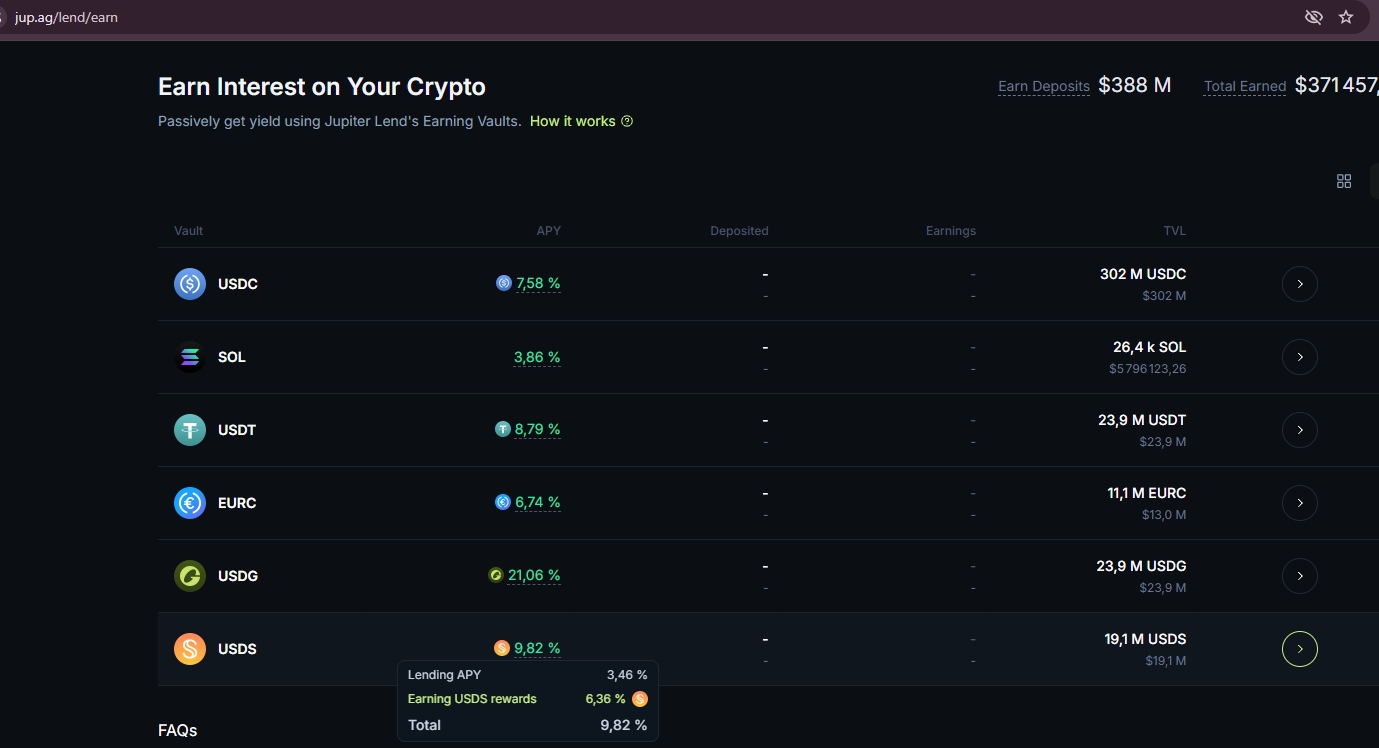The height and width of the screenshot is (748, 1379).
Task: Select the SOL vault name
Action: pyautogui.click(x=232, y=357)
